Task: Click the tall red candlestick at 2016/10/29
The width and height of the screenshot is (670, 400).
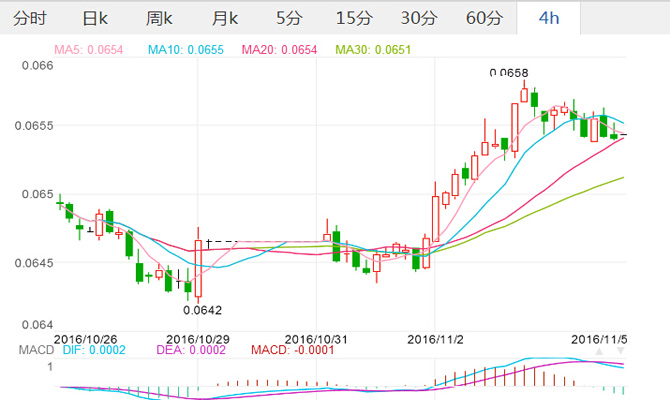Action: coord(198,266)
